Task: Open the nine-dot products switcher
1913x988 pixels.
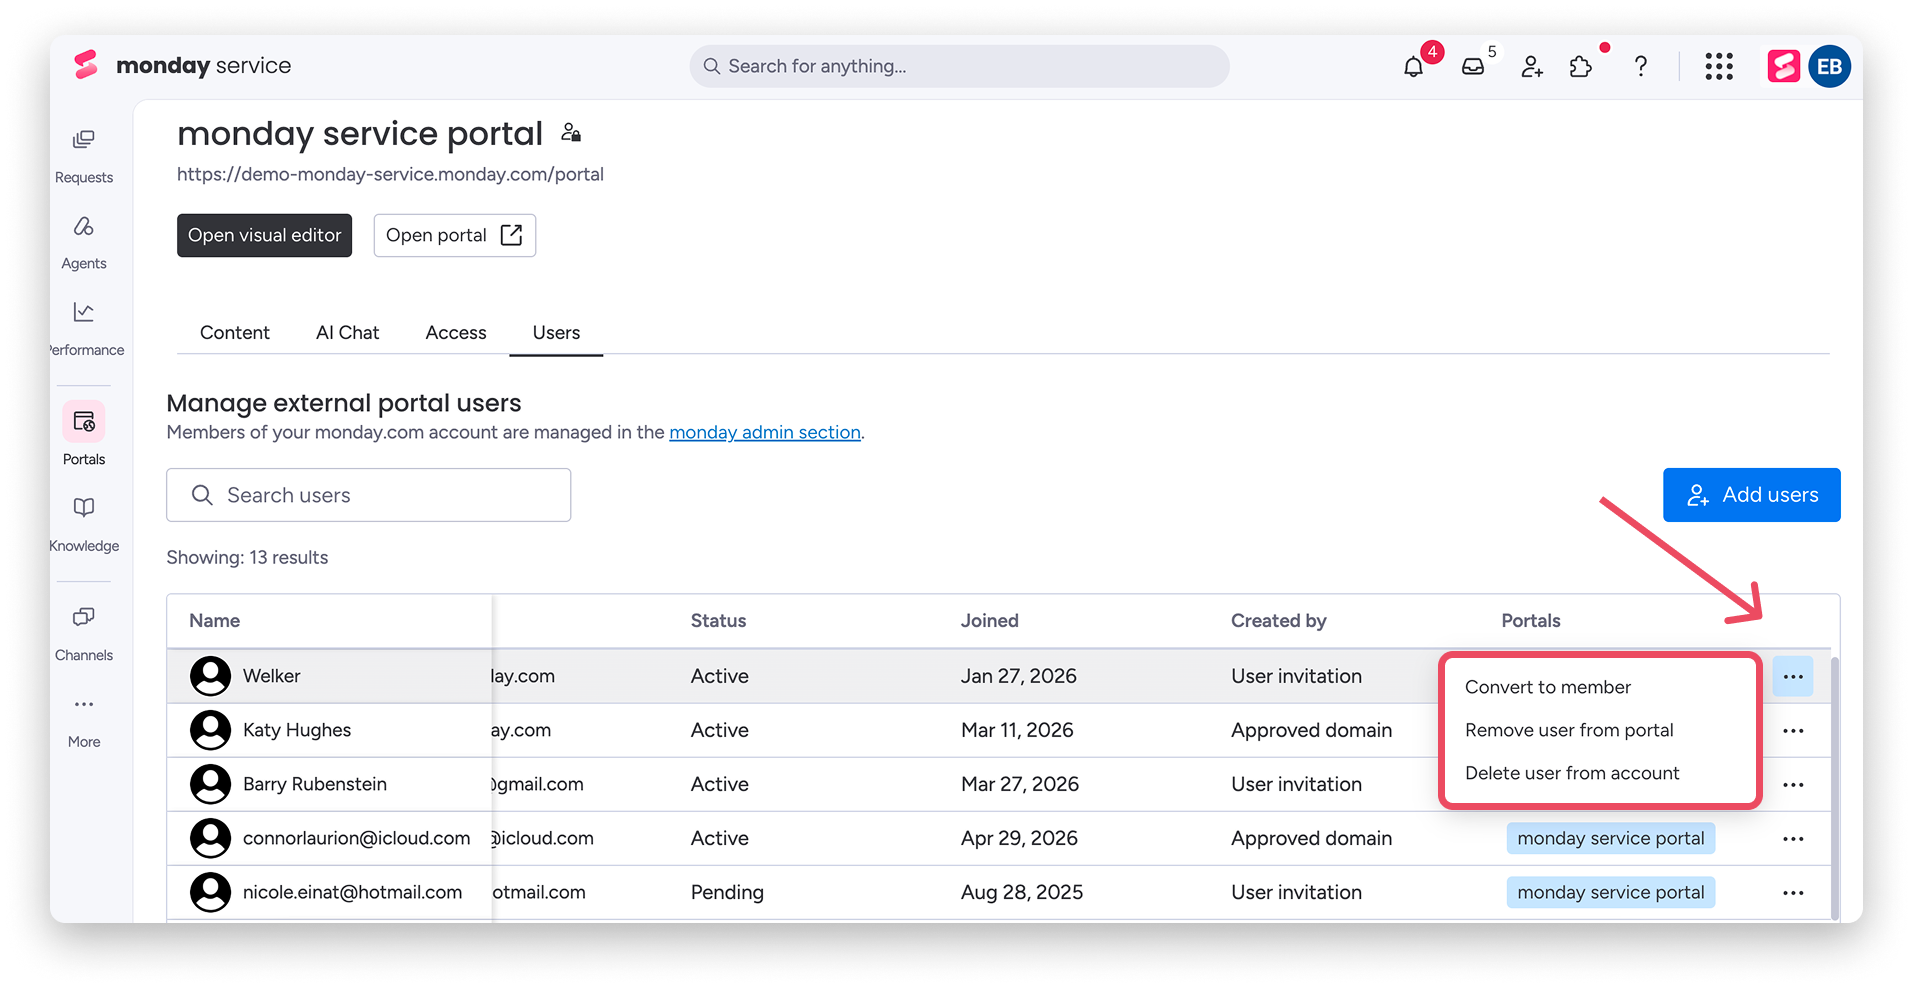Action: pos(1719,67)
